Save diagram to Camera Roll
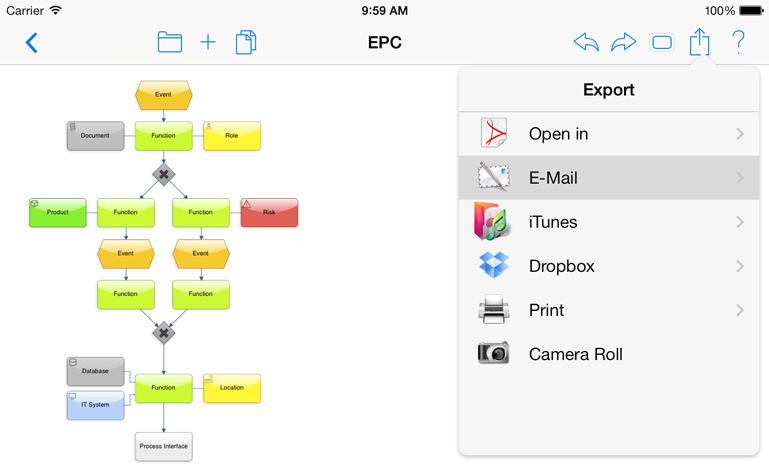The width and height of the screenshot is (769, 464). coord(609,354)
